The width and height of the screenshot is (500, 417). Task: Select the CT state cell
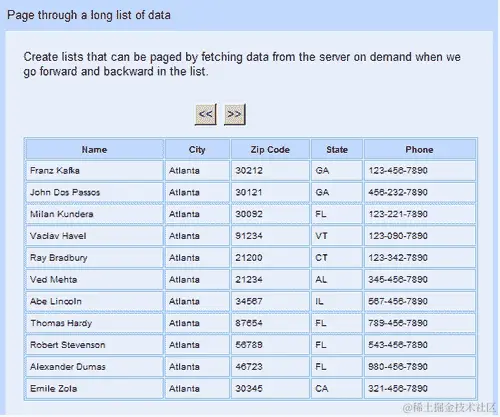tap(337, 258)
